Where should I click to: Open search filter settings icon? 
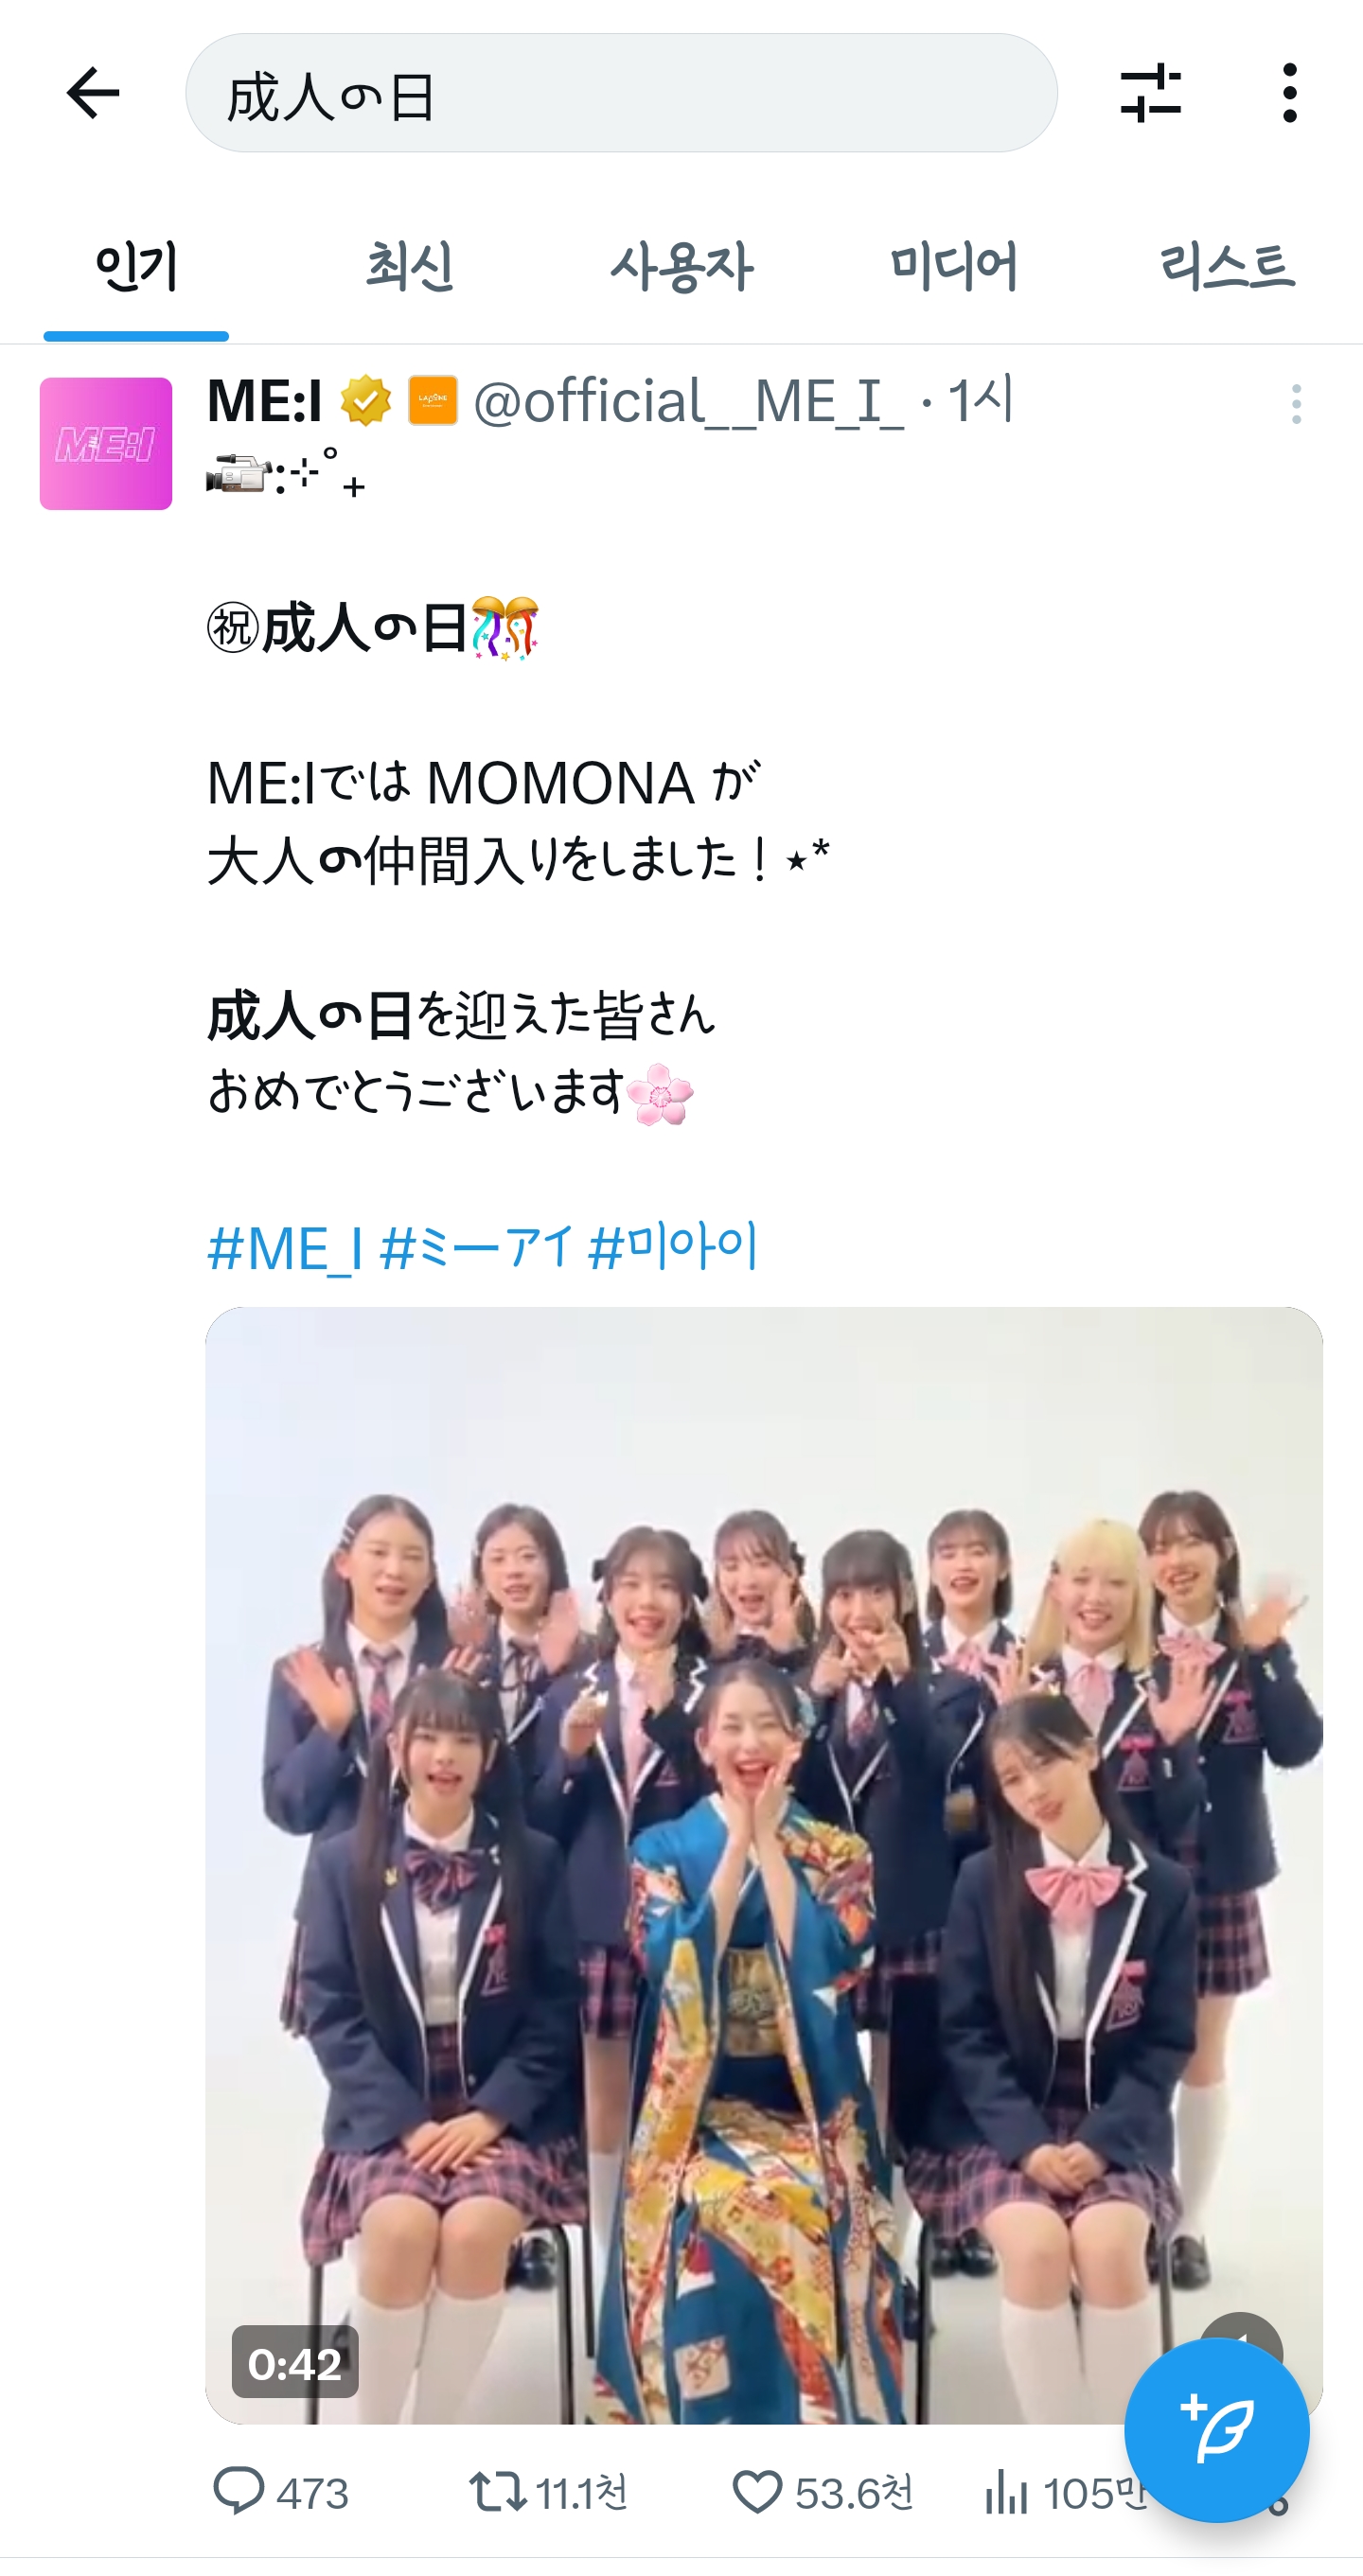point(1150,93)
